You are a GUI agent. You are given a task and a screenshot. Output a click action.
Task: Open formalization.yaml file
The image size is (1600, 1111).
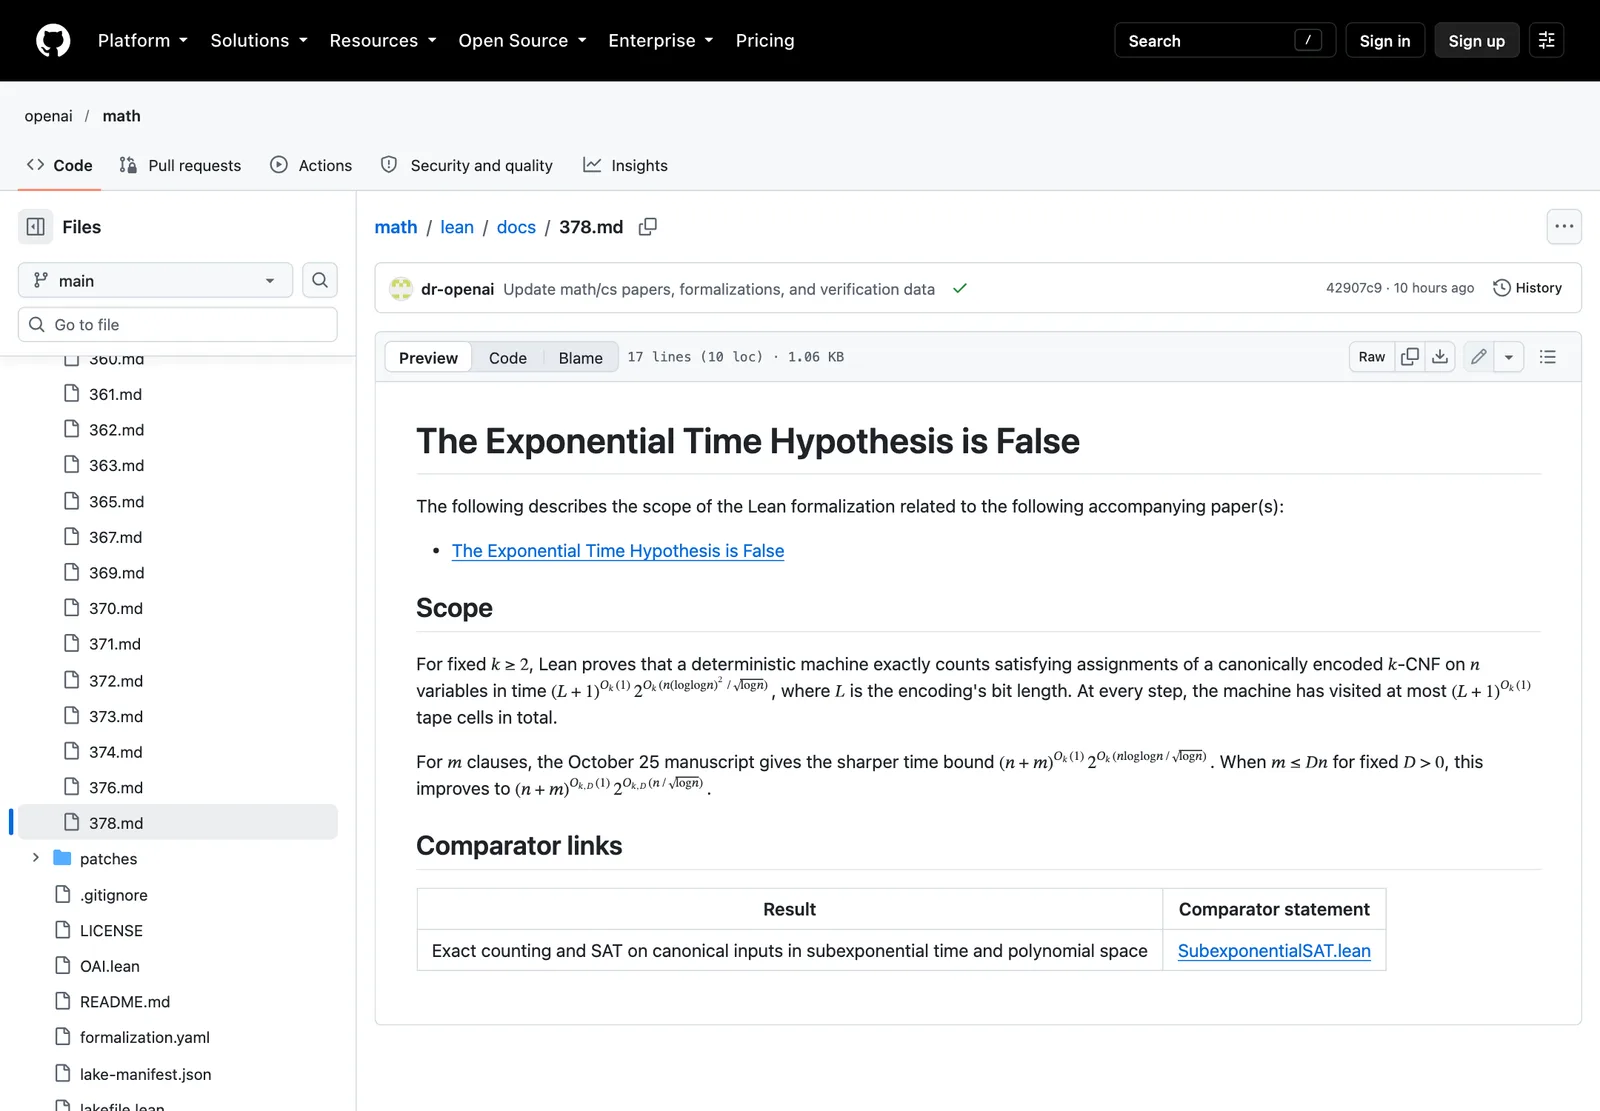(x=145, y=1038)
